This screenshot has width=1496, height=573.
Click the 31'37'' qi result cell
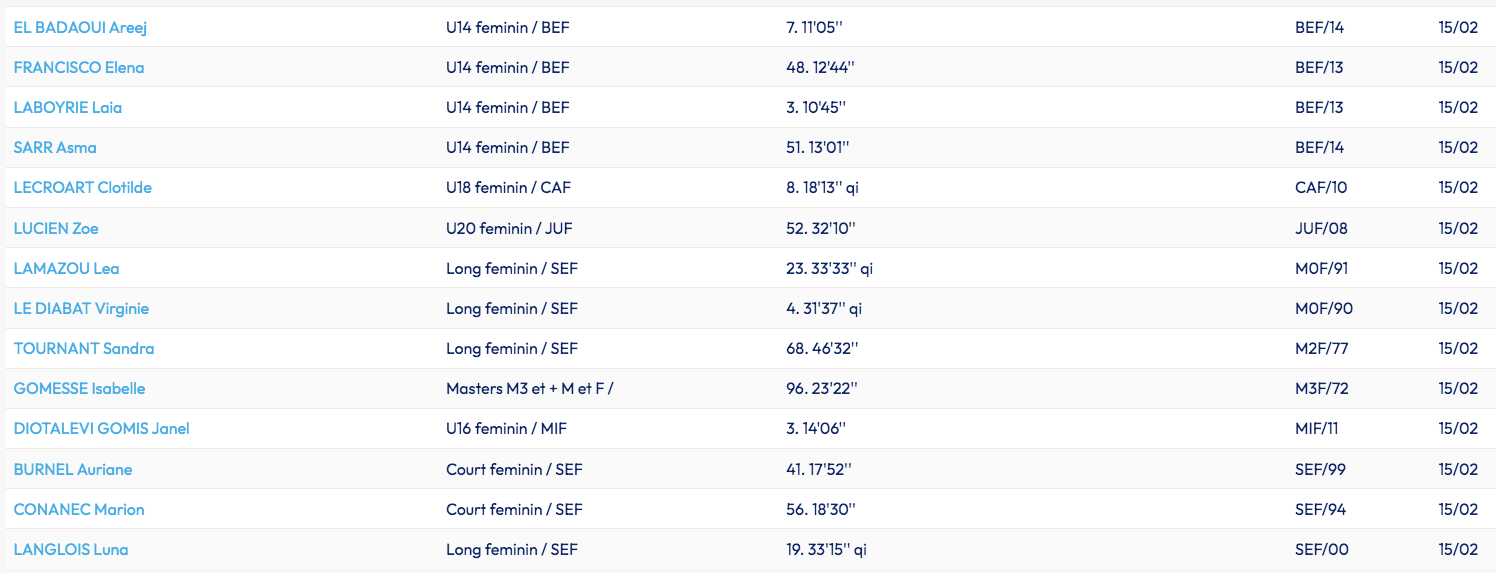coord(824,308)
